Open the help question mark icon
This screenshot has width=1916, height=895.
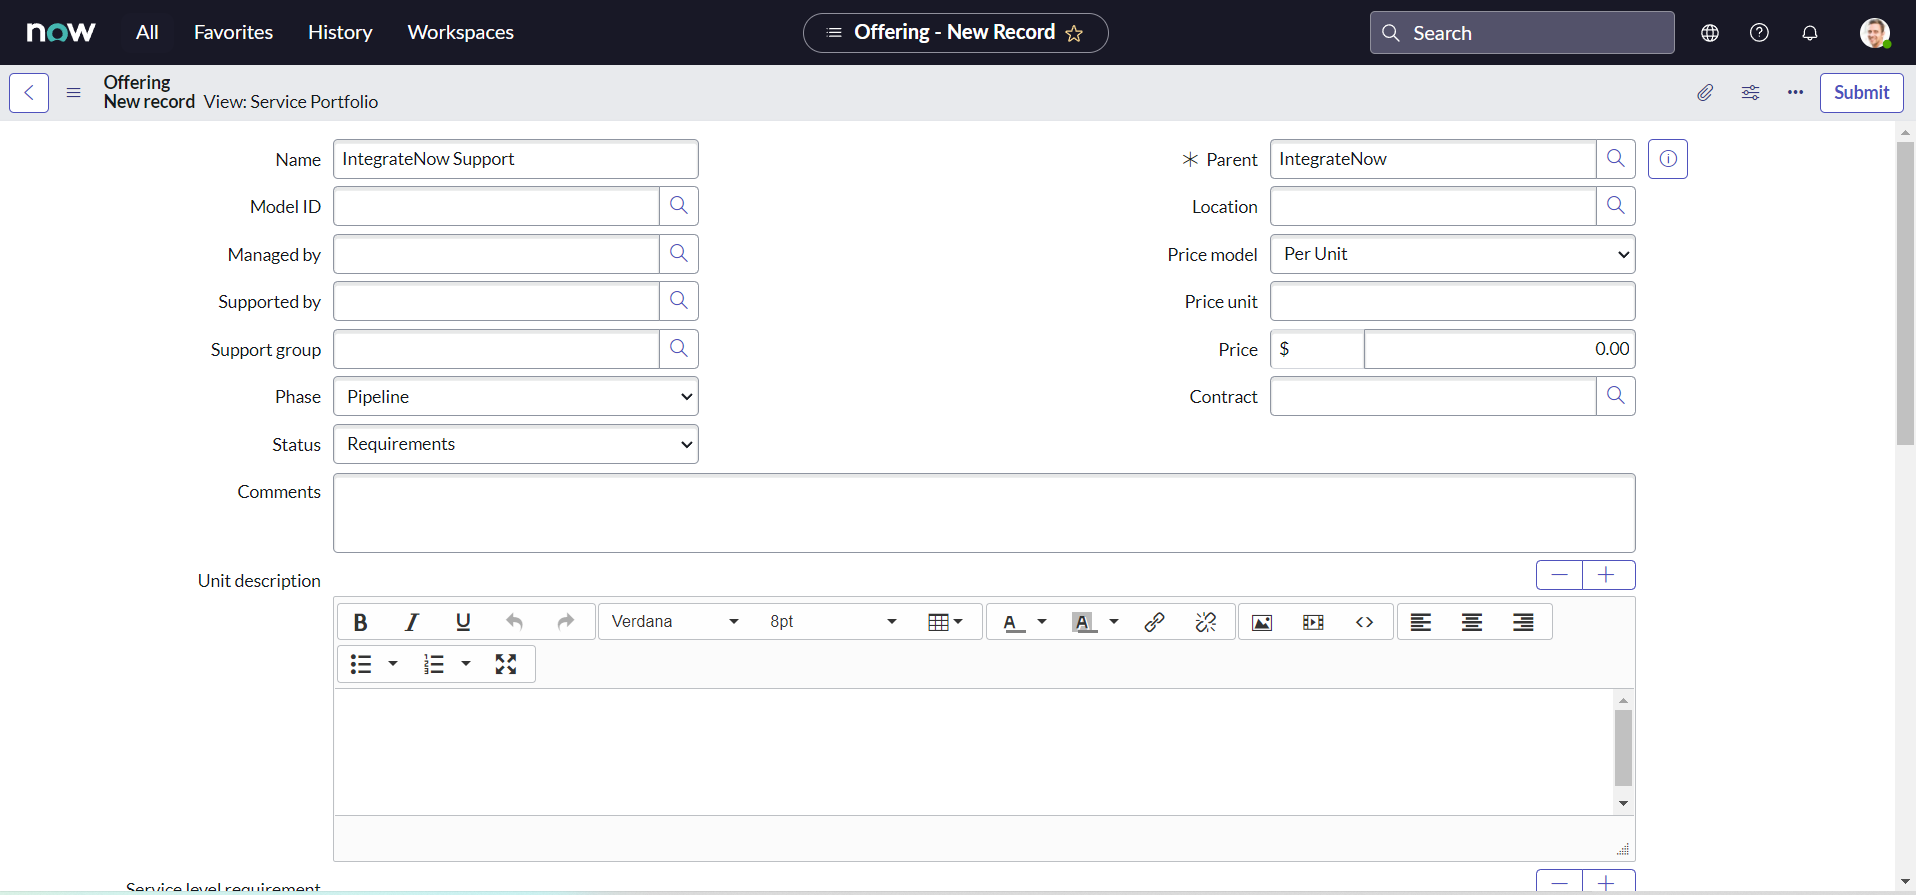pyautogui.click(x=1759, y=33)
